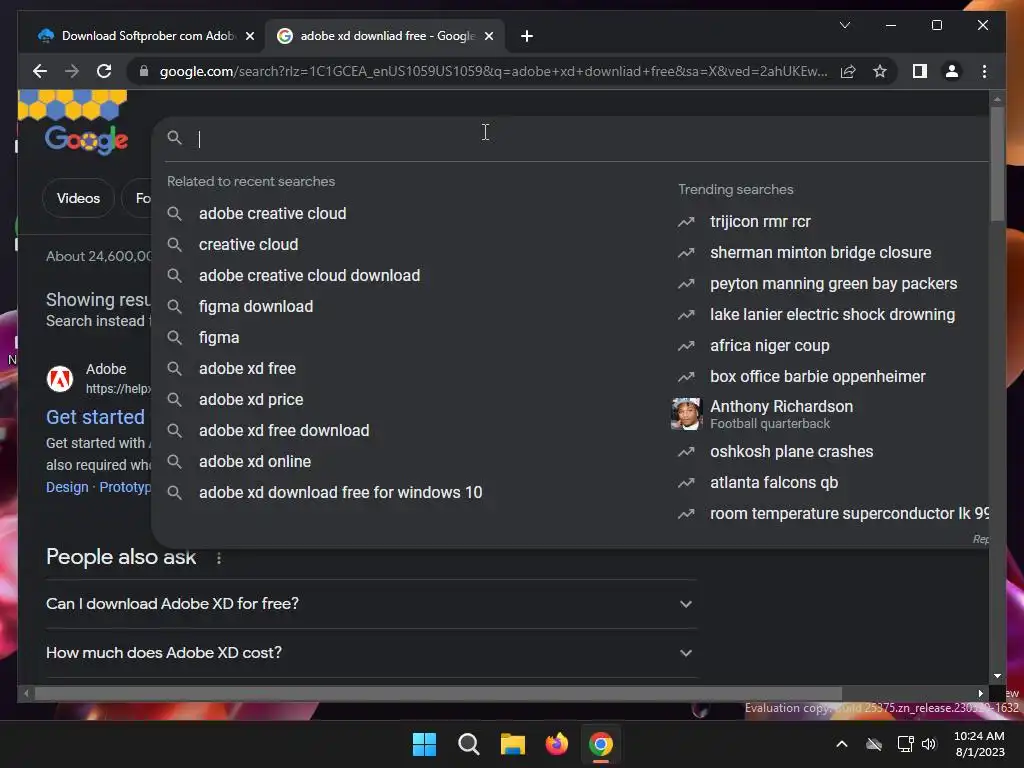Click the horizontal scrollbar thumb
Viewport: 1024px width, 768px height.
[x=438, y=694]
